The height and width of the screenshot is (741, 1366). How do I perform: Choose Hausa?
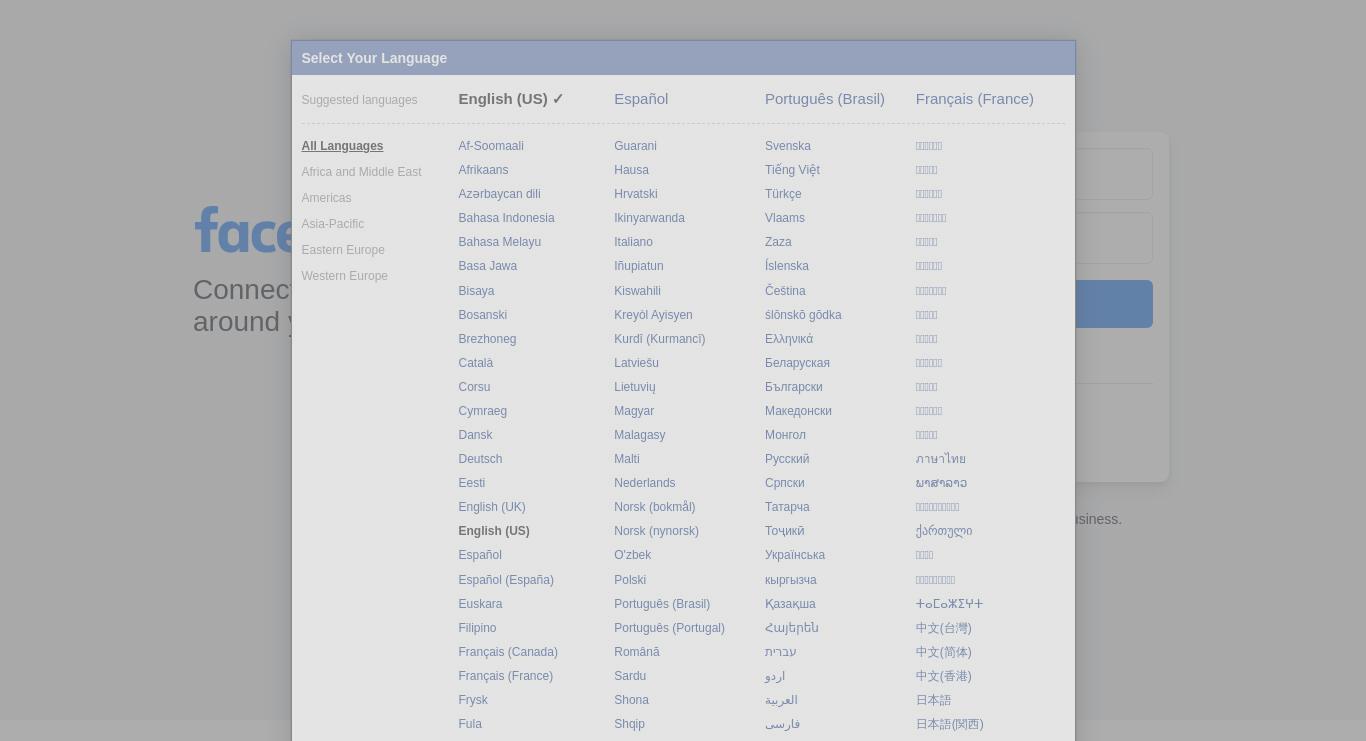click(x=631, y=170)
